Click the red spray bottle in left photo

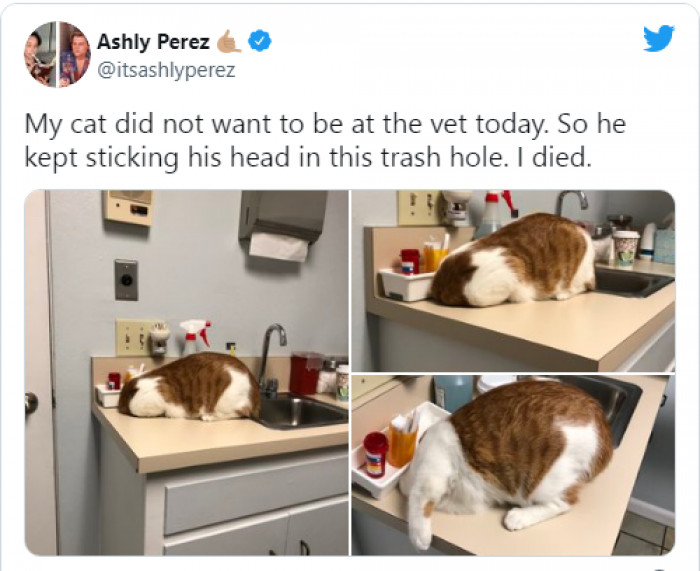(196, 336)
